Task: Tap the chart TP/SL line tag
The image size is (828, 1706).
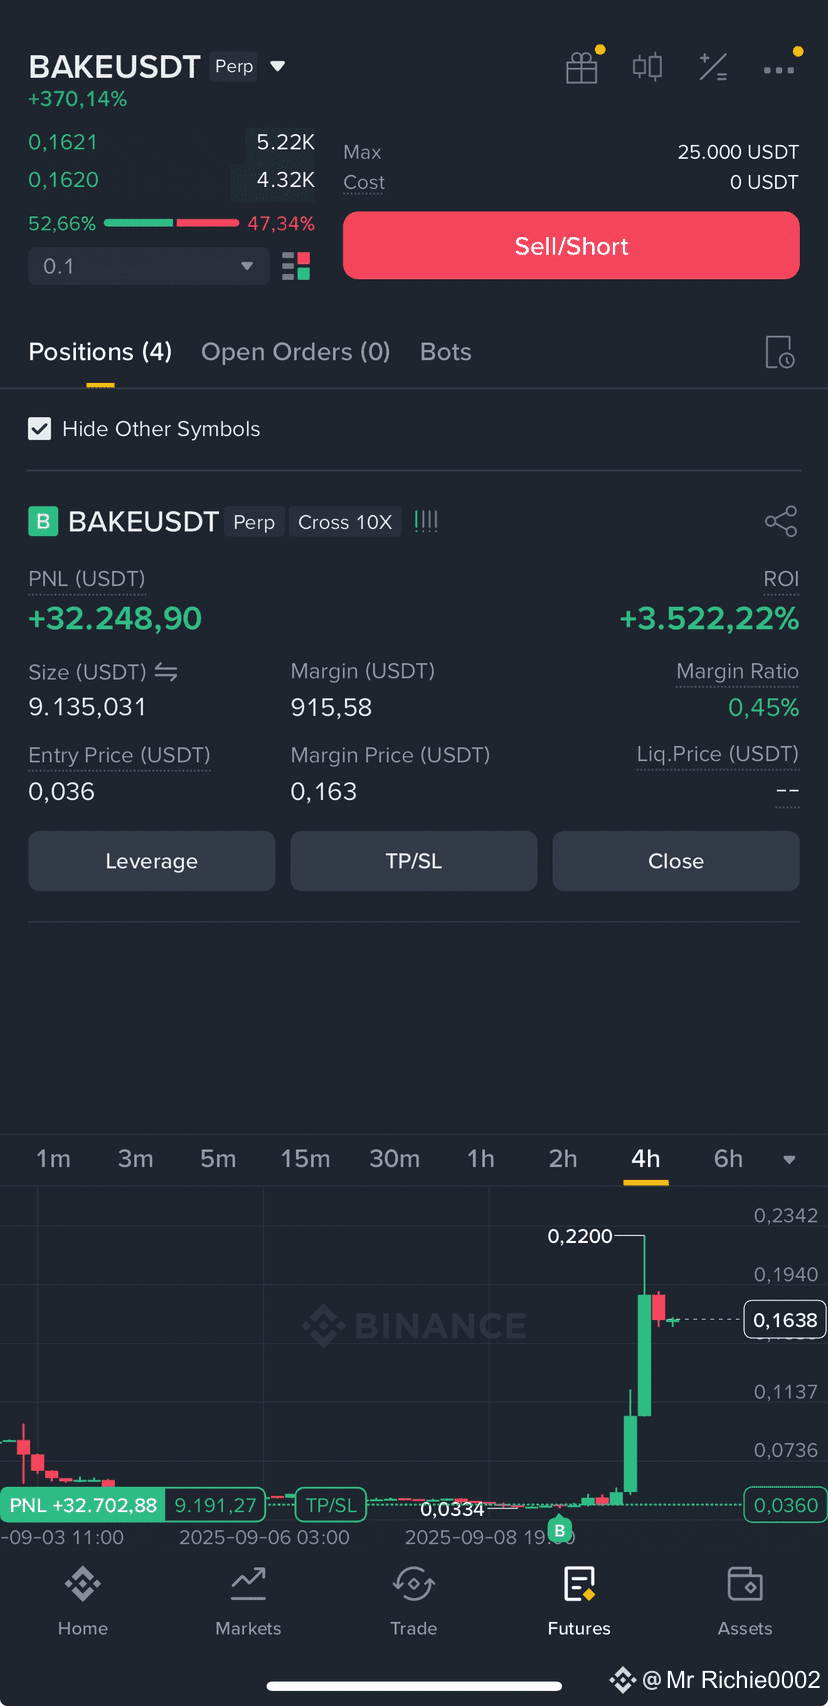Action: [x=331, y=1505]
